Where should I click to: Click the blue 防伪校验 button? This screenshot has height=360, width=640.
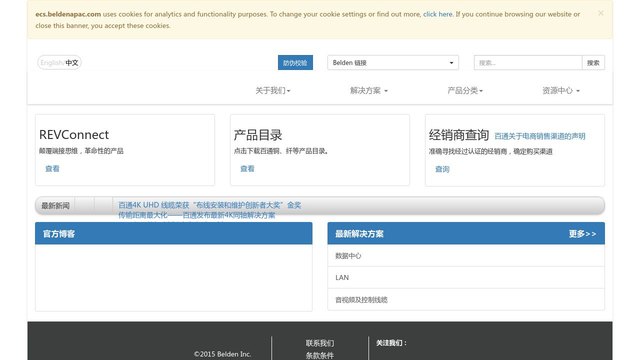tap(295, 62)
